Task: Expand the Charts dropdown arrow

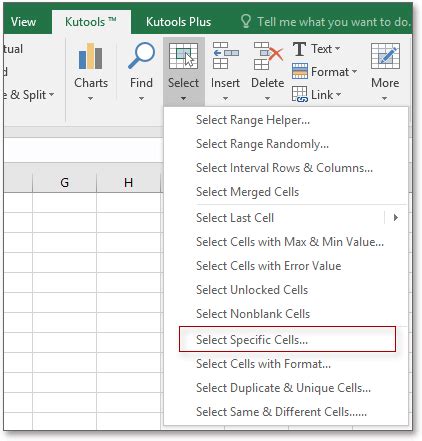Action: point(90,99)
